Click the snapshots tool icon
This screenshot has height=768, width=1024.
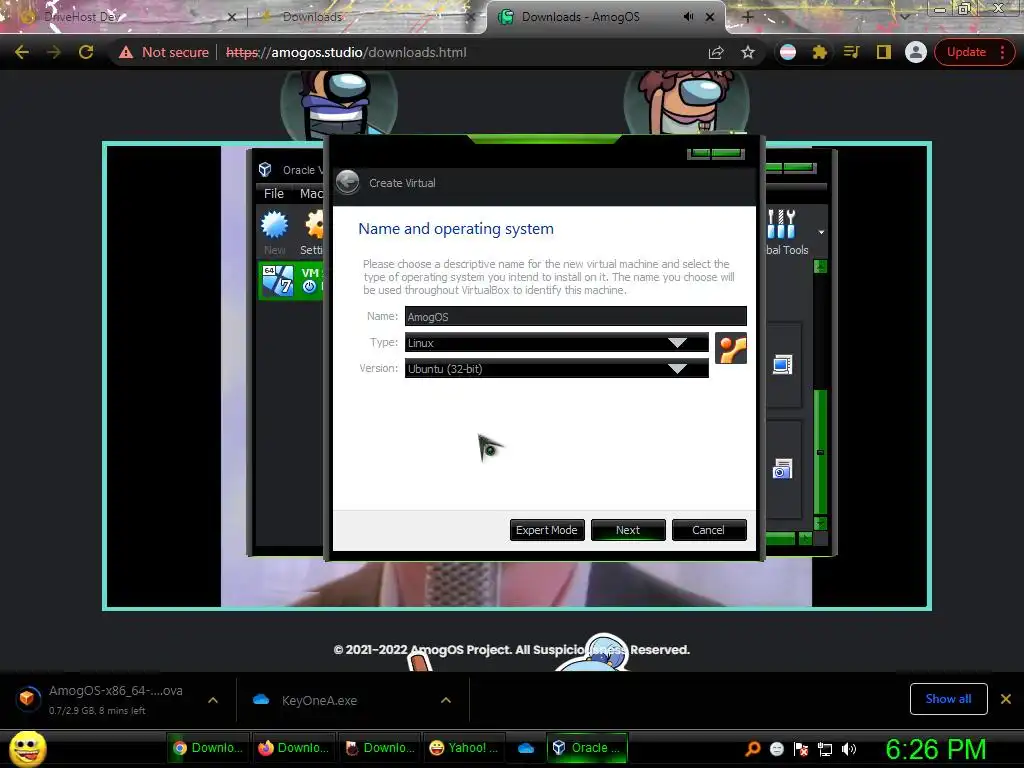[782, 469]
